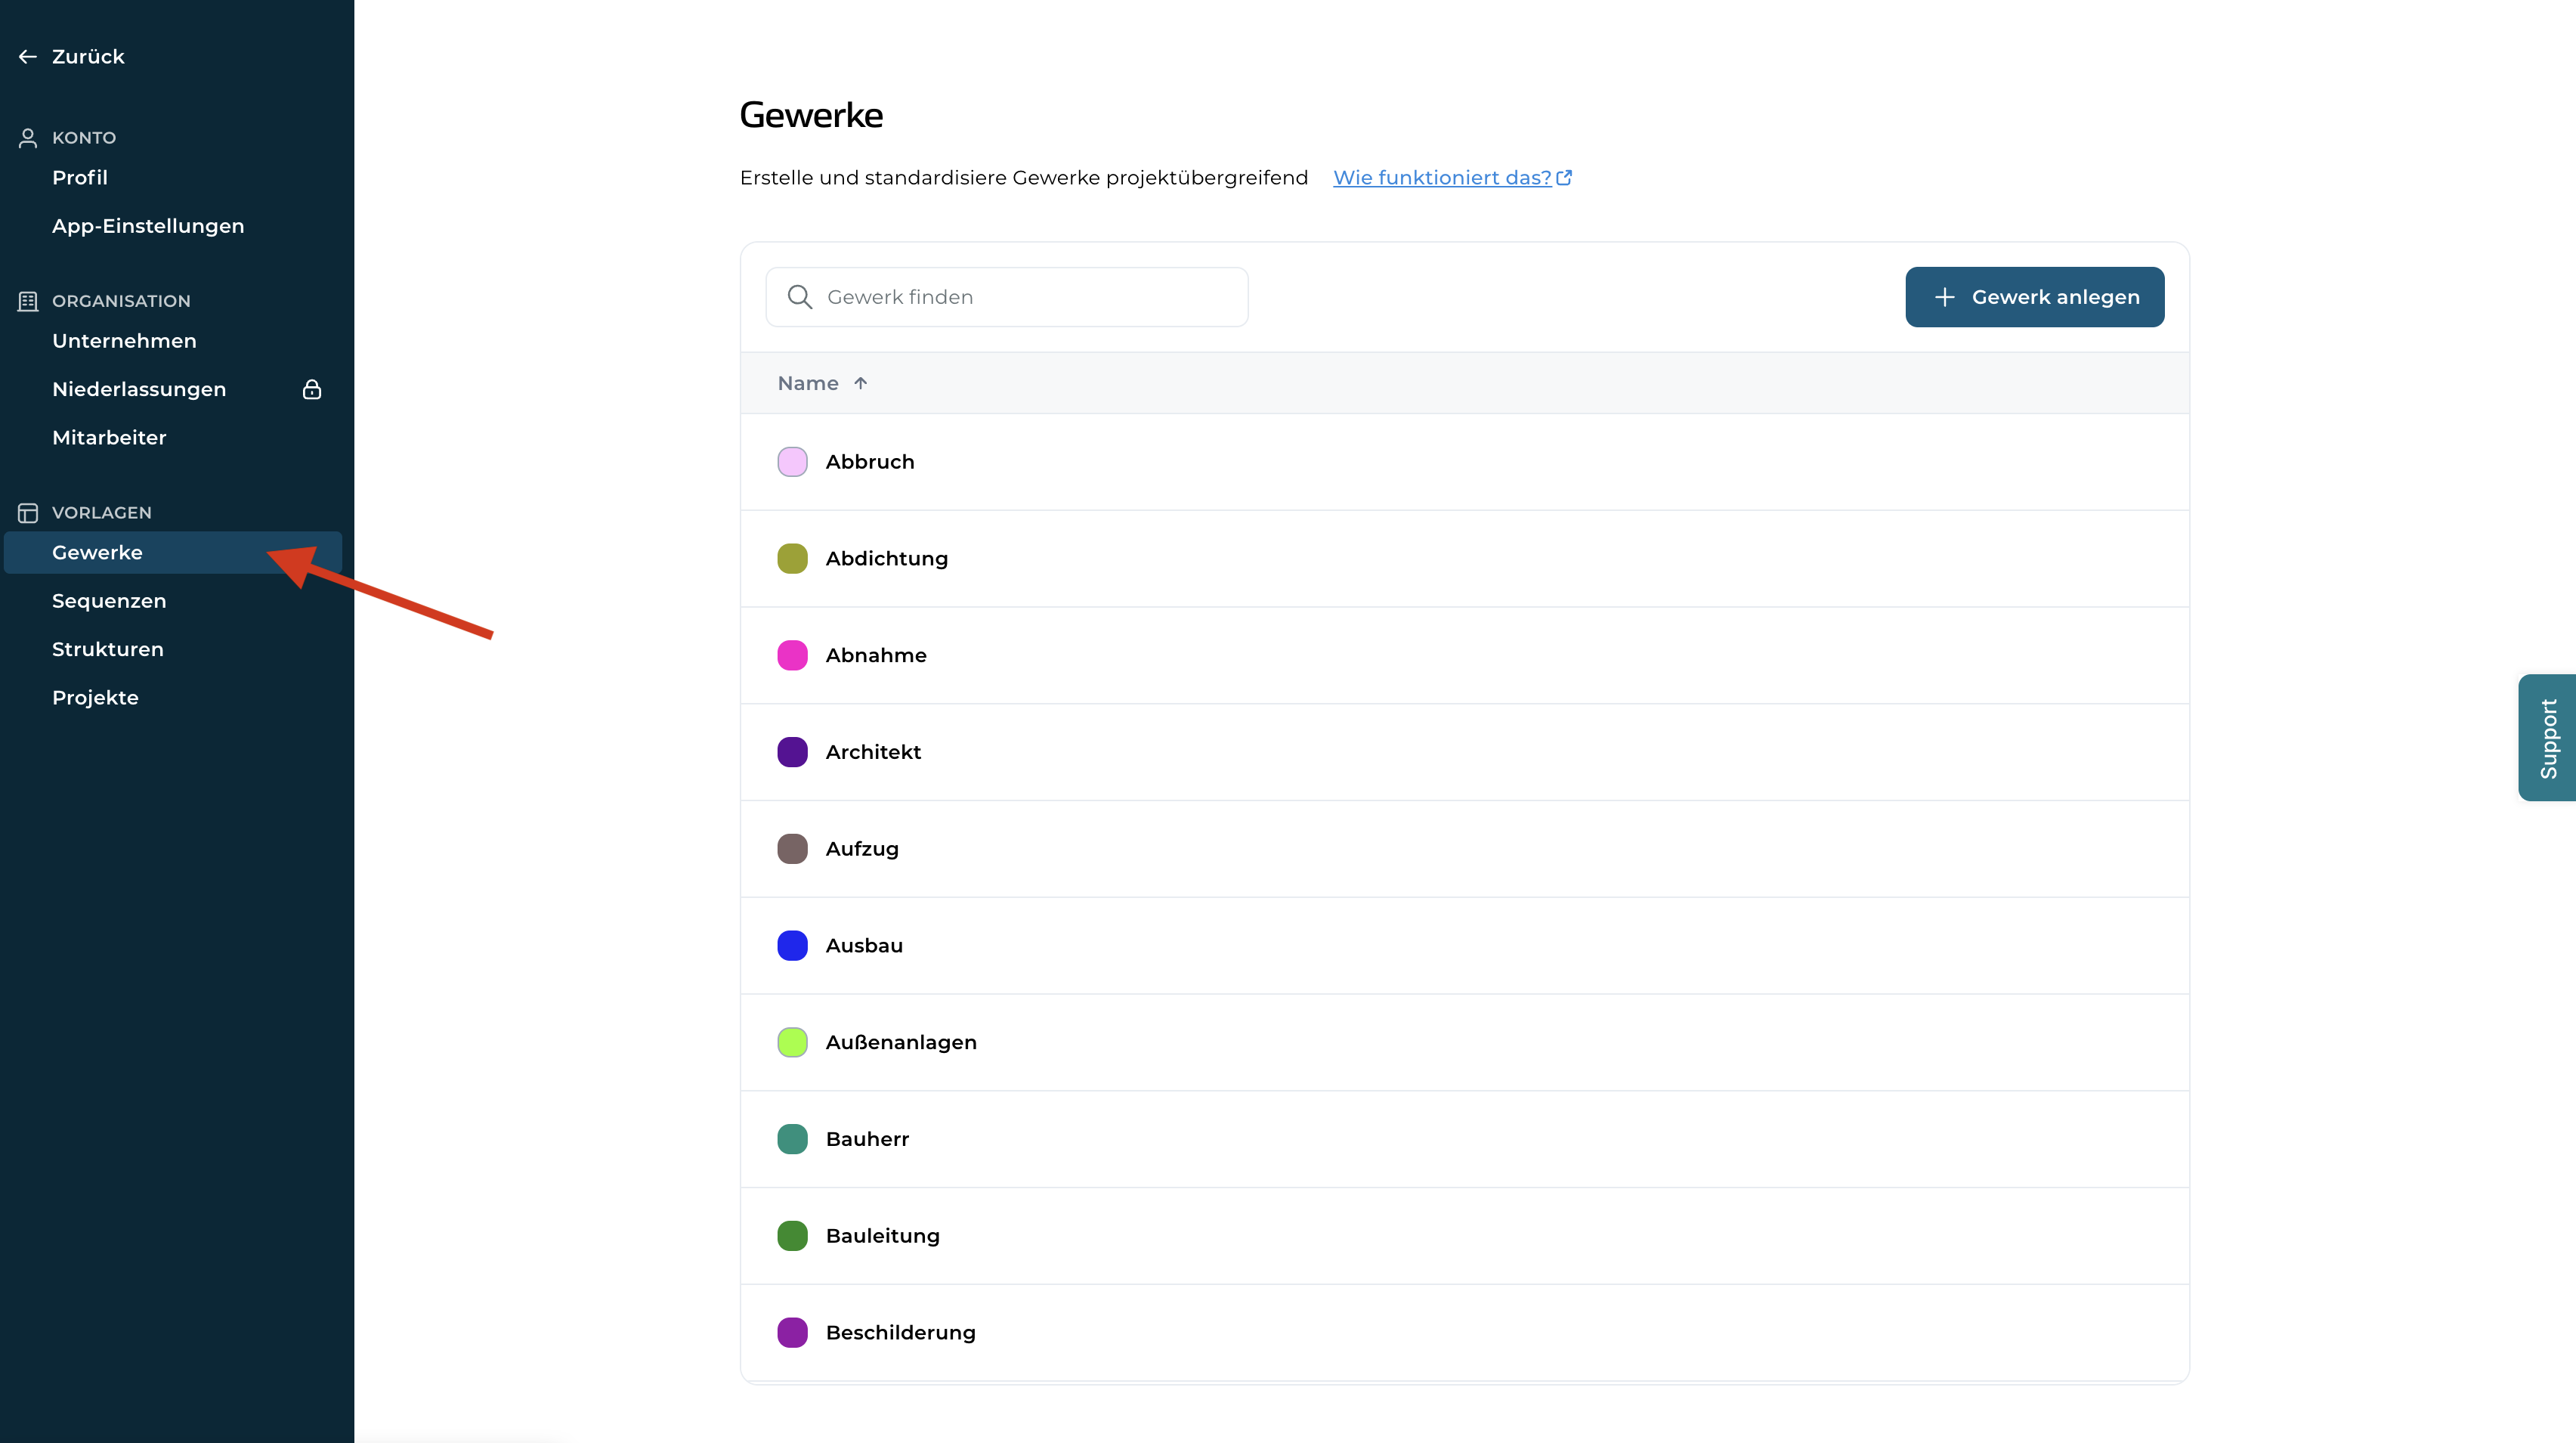Click the Vorlagen template icon
The image size is (2576, 1443).
click(28, 513)
